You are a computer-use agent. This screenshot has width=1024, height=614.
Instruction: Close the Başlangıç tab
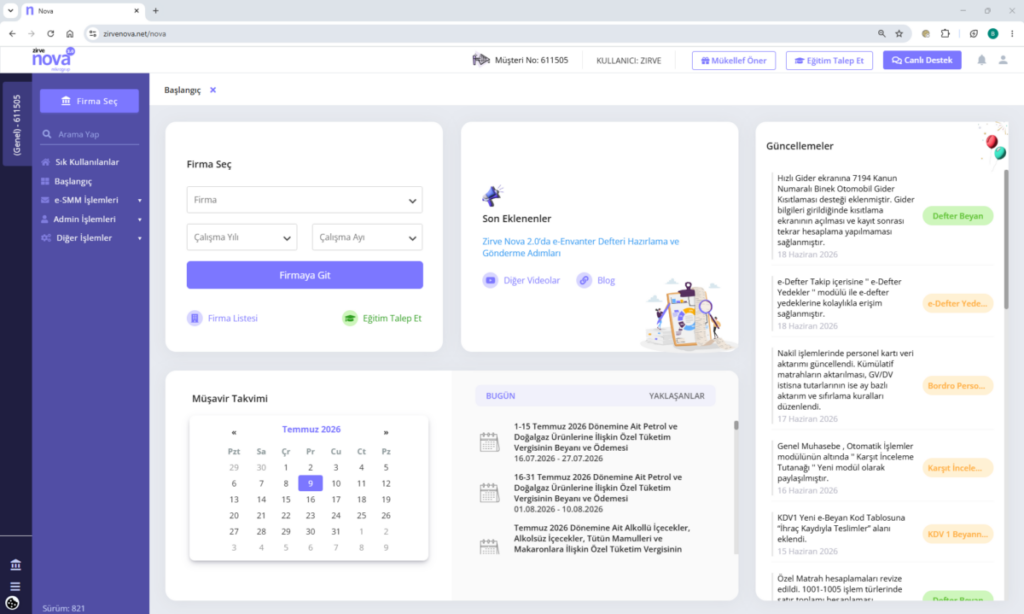coord(213,90)
